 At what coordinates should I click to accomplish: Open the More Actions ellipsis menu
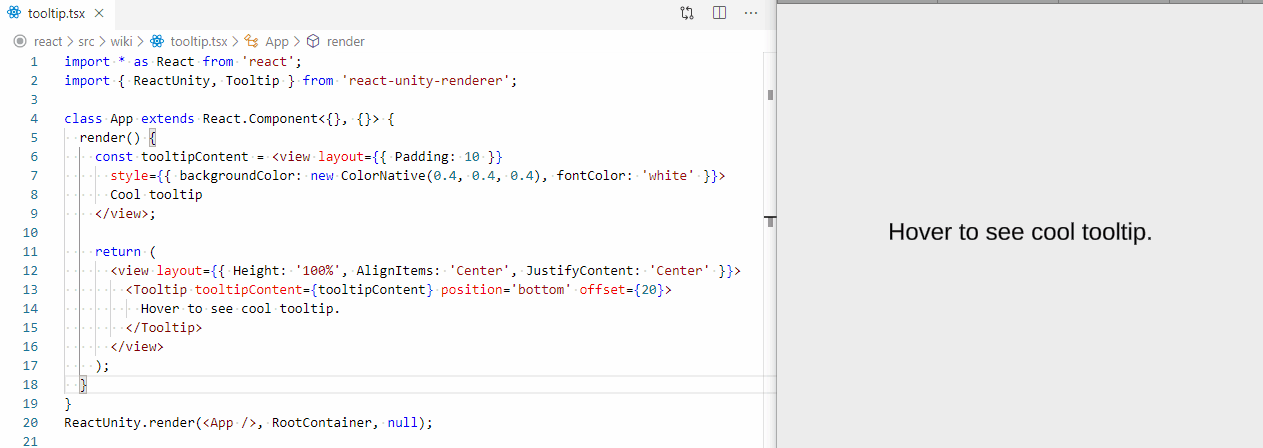point(751,13)
